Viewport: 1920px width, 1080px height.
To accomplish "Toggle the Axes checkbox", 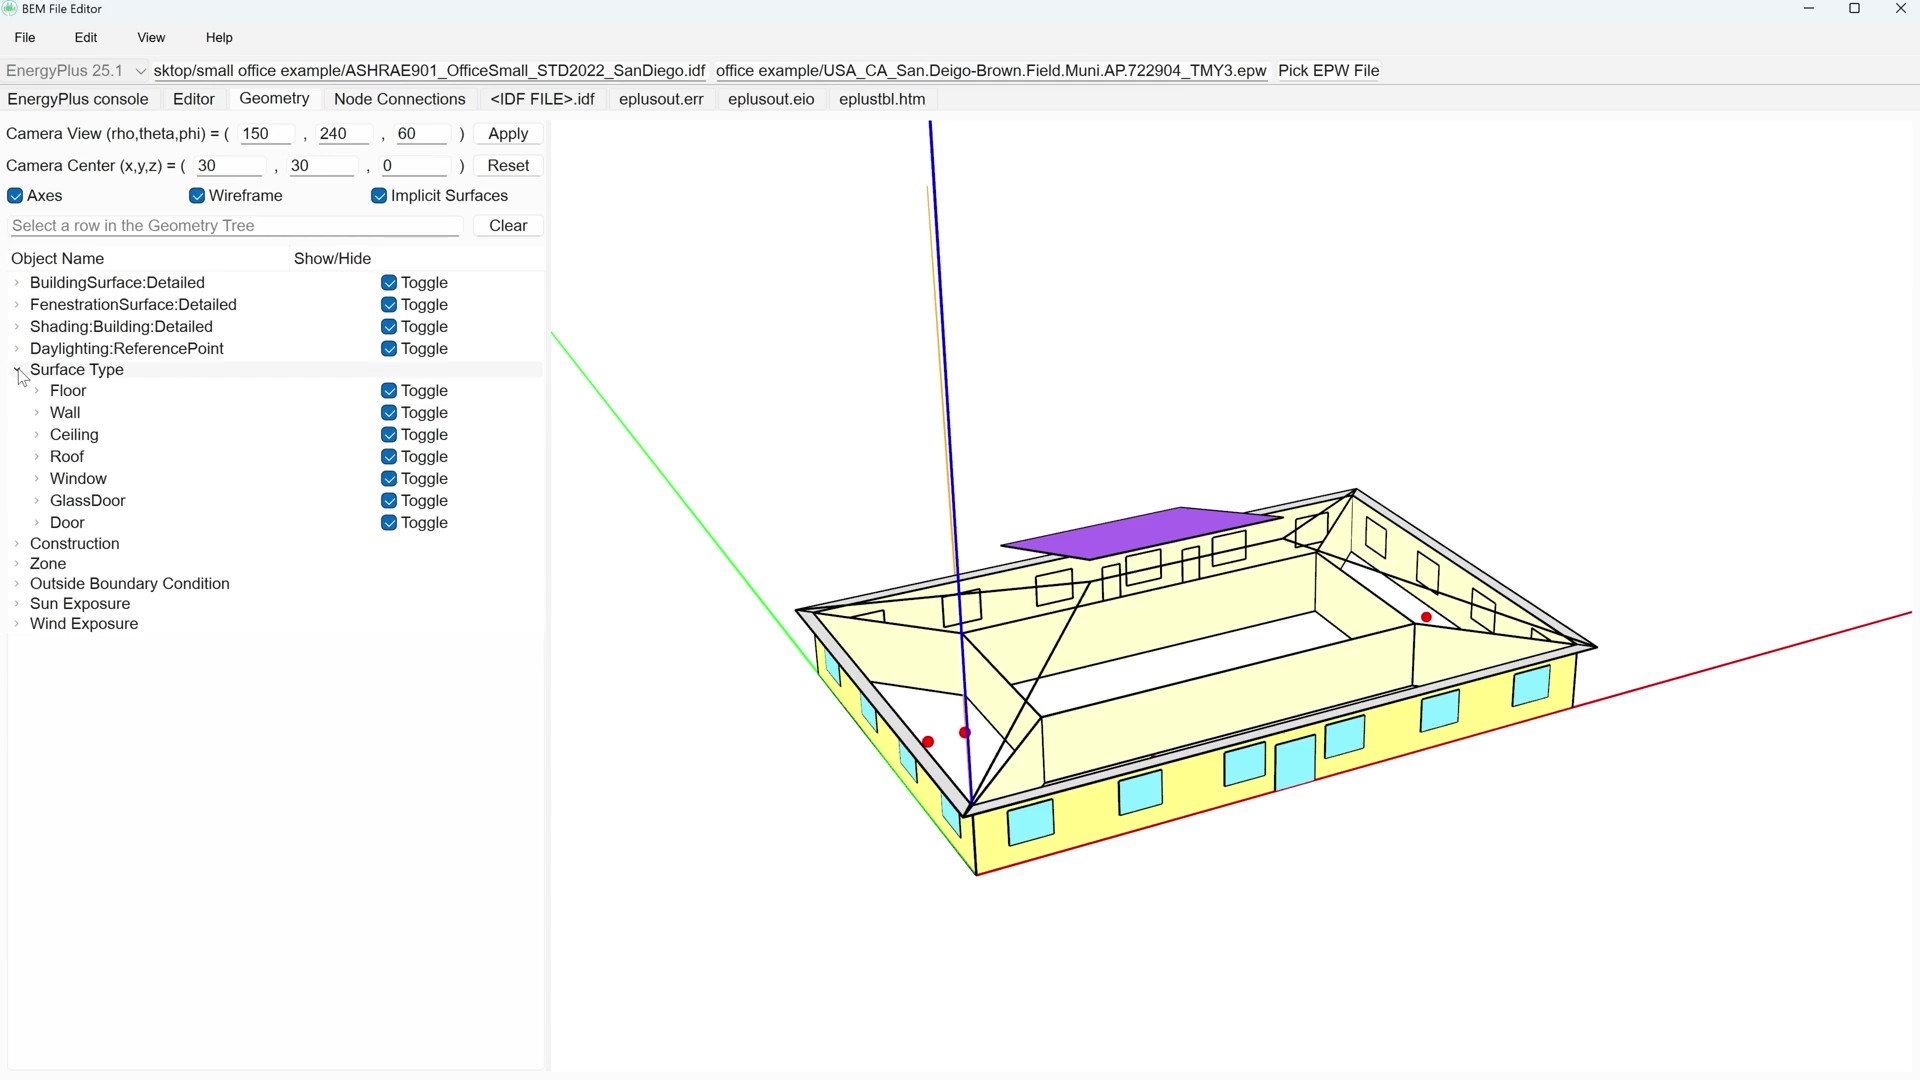I will coord(15,196).
